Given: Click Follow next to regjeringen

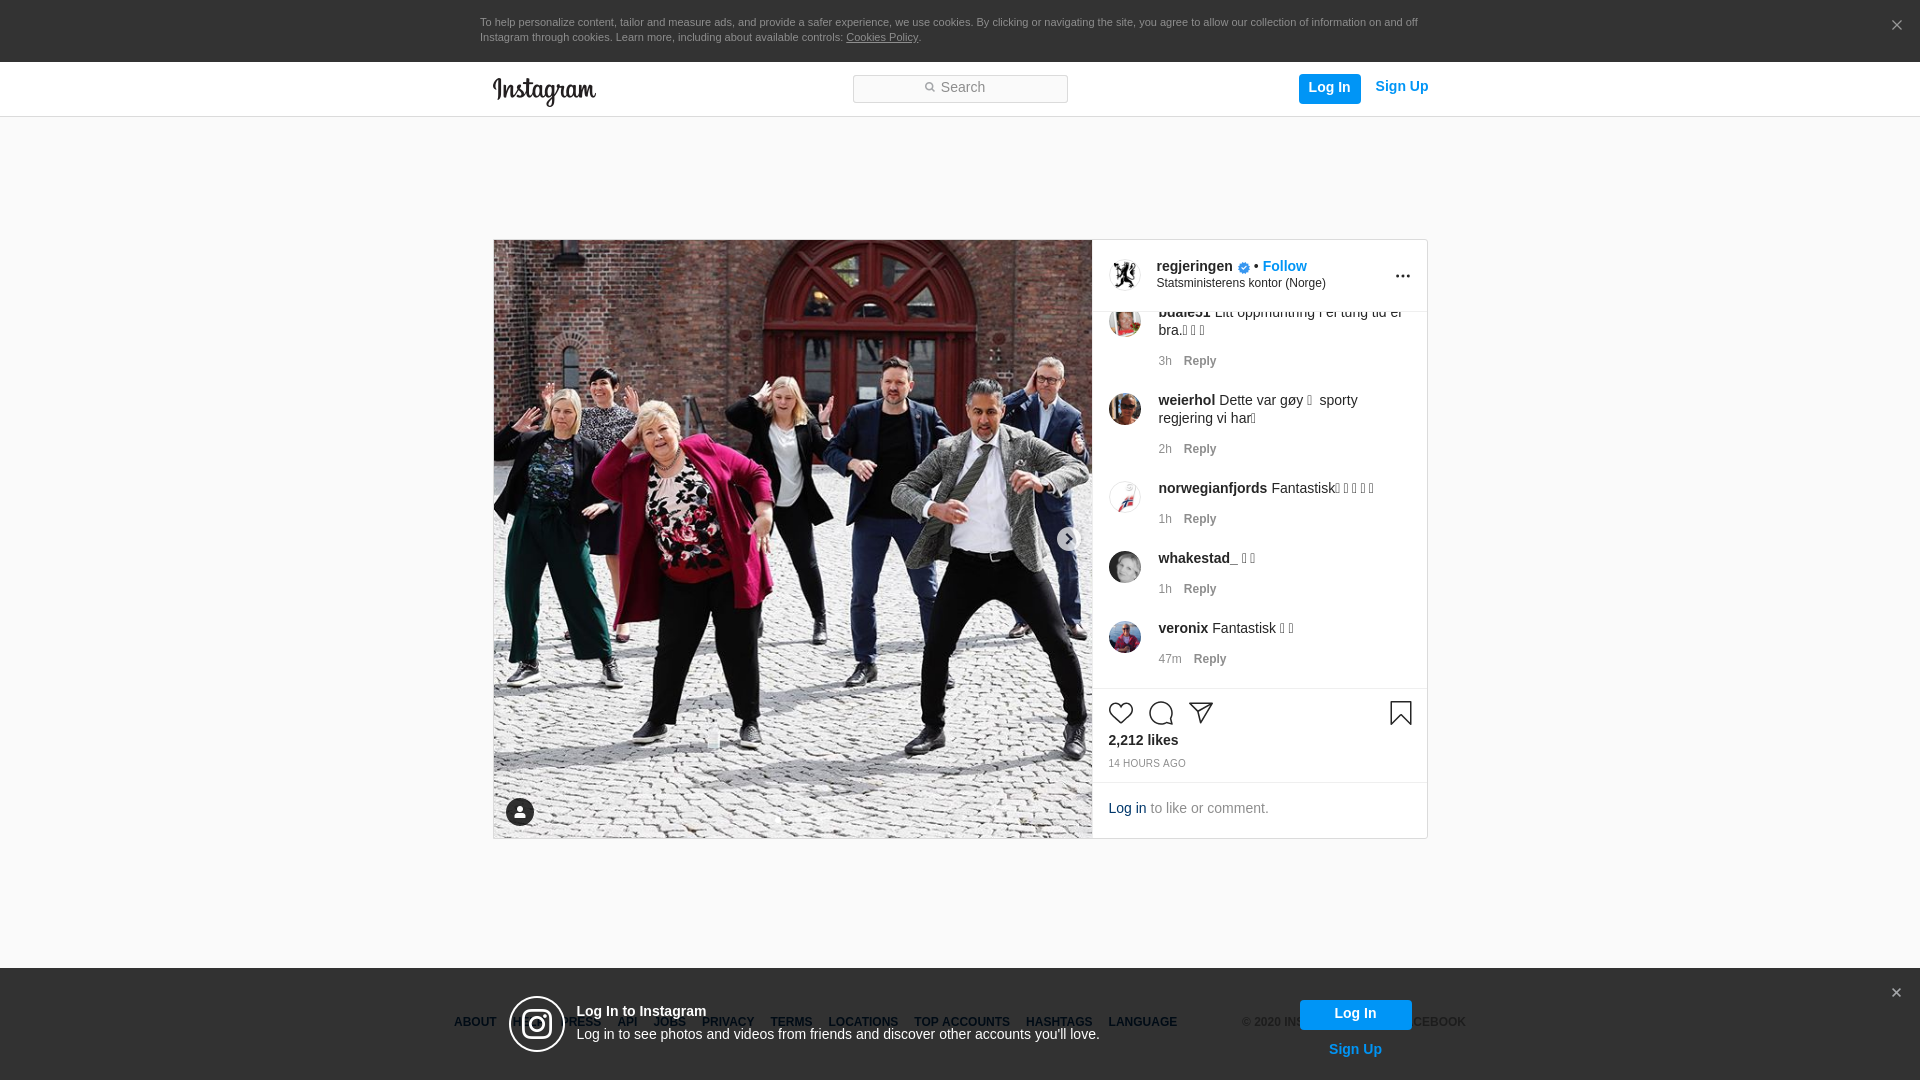Looking at the screenshot, I should click(1284, 266).
